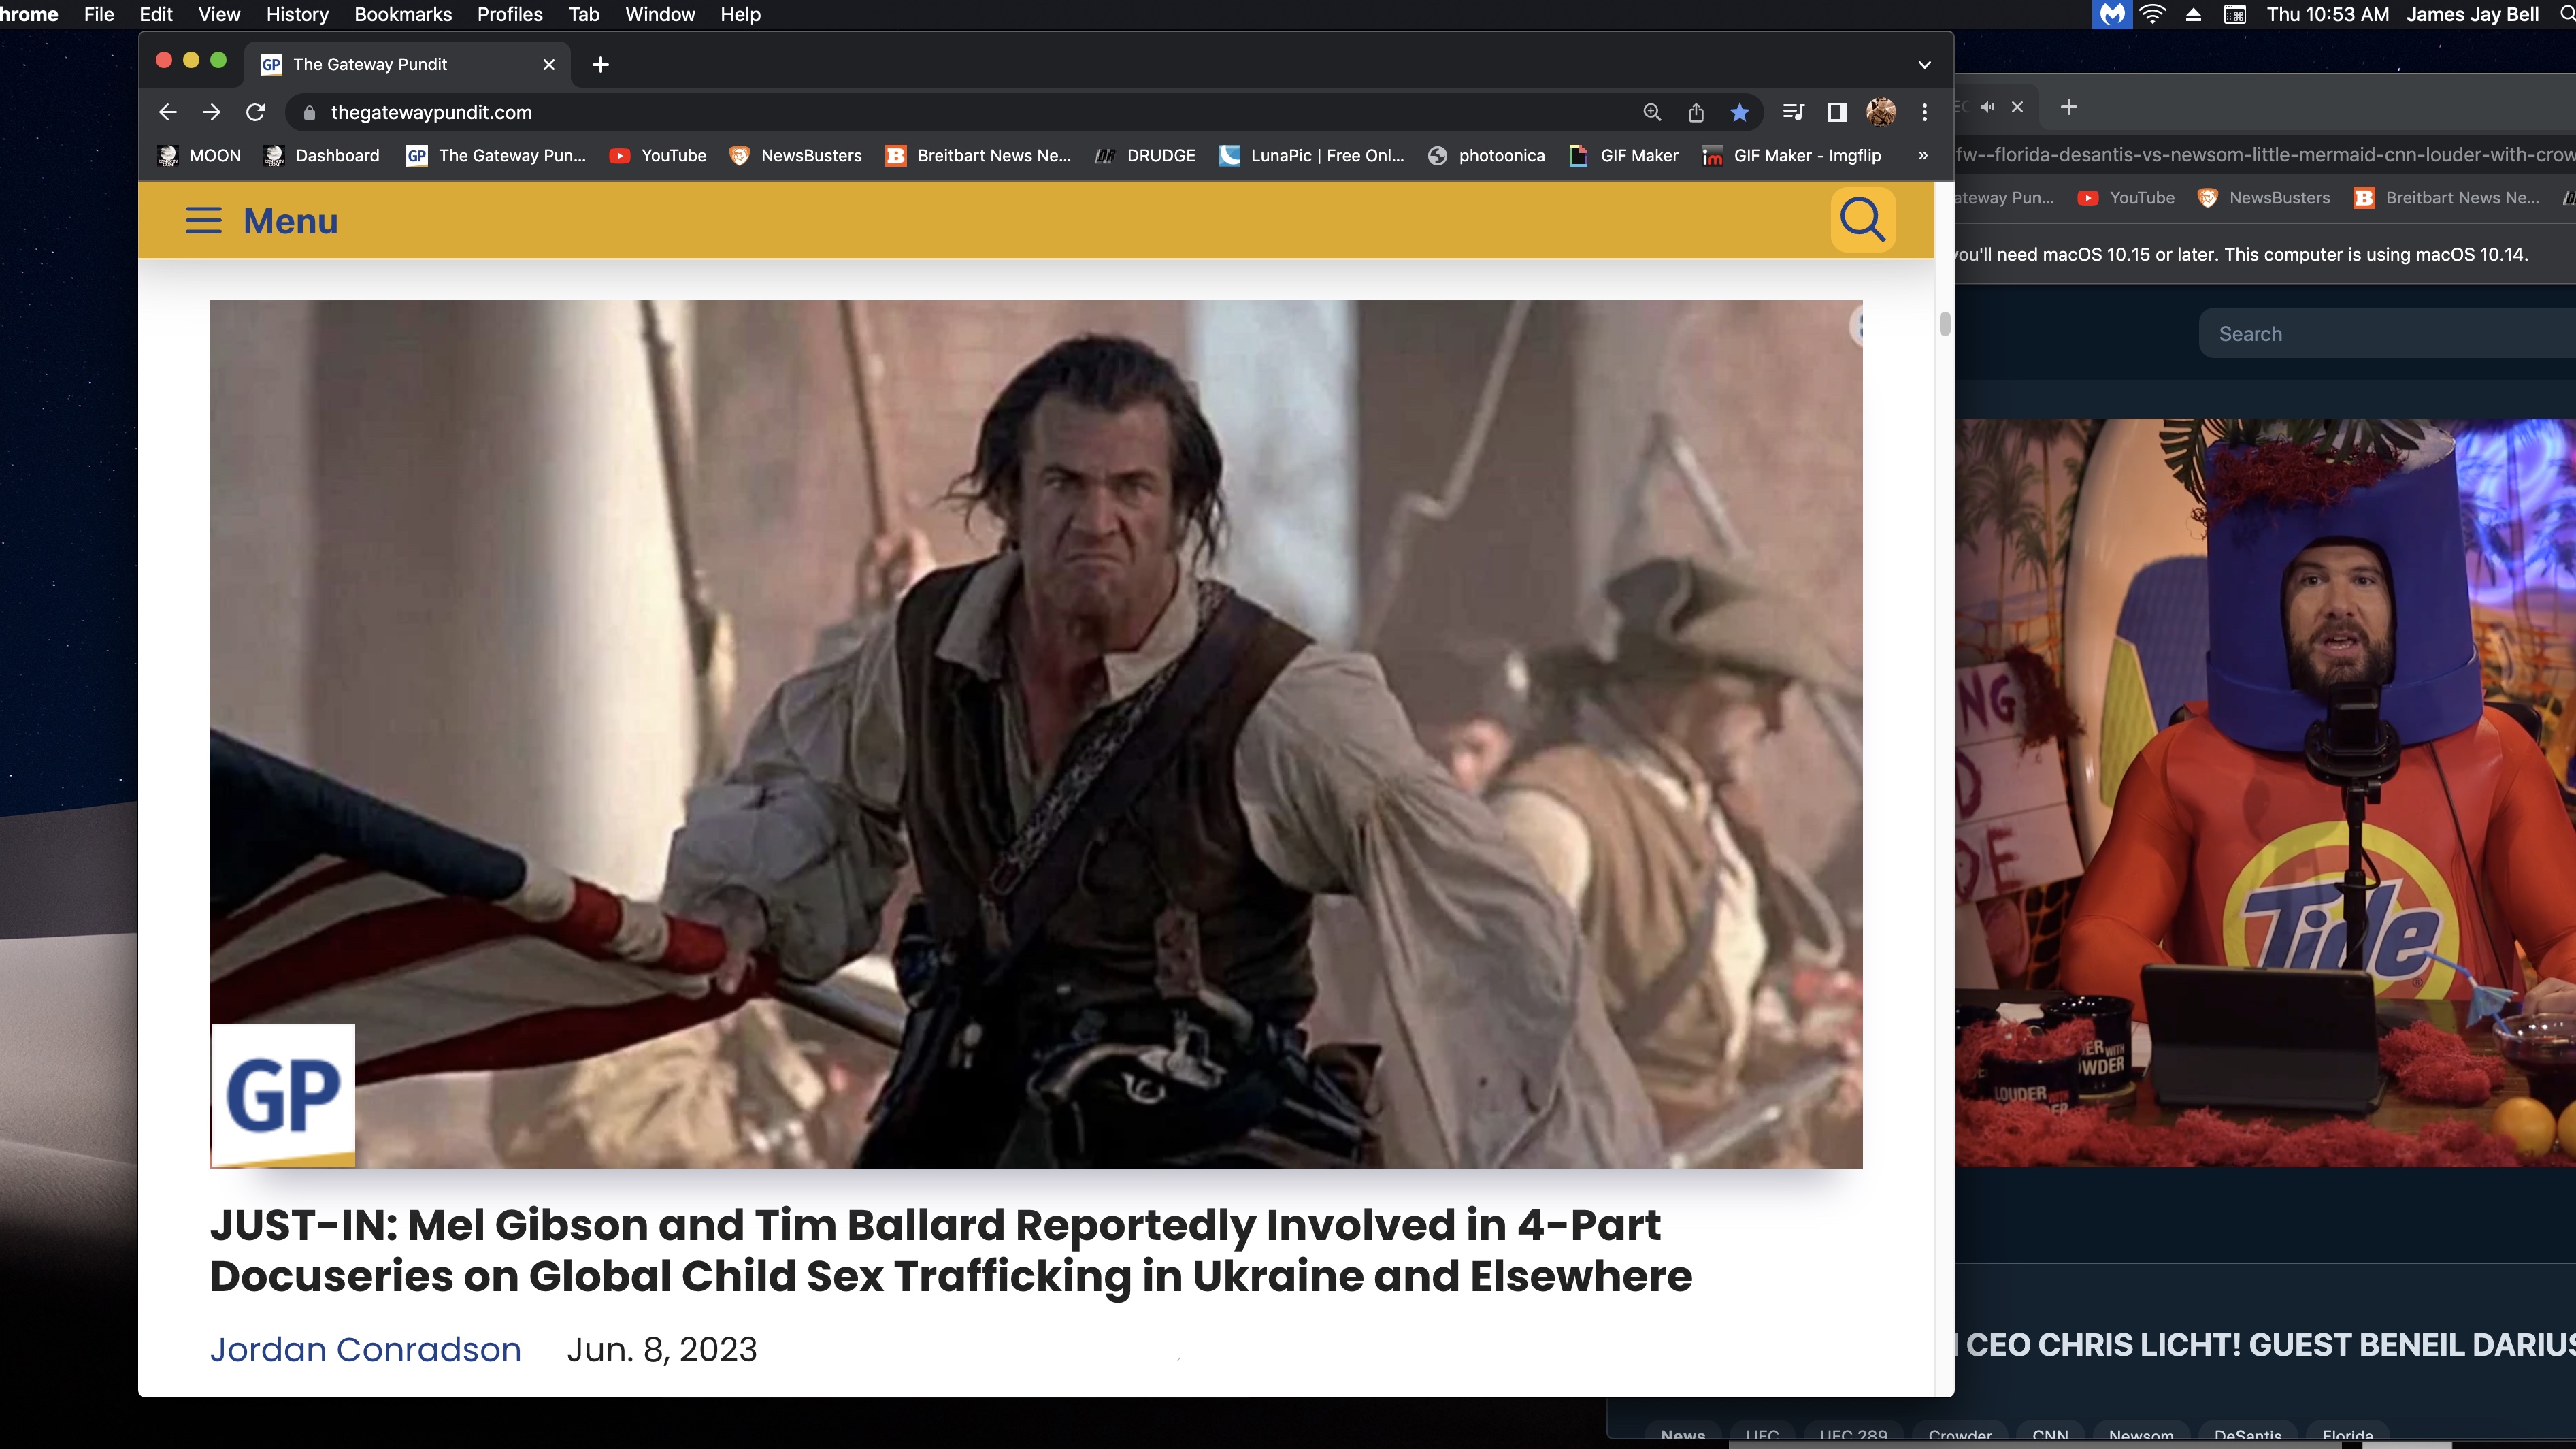Open the Profiles menu
This screenshot has width=2576, height=1449.
(x=510, y=14)
